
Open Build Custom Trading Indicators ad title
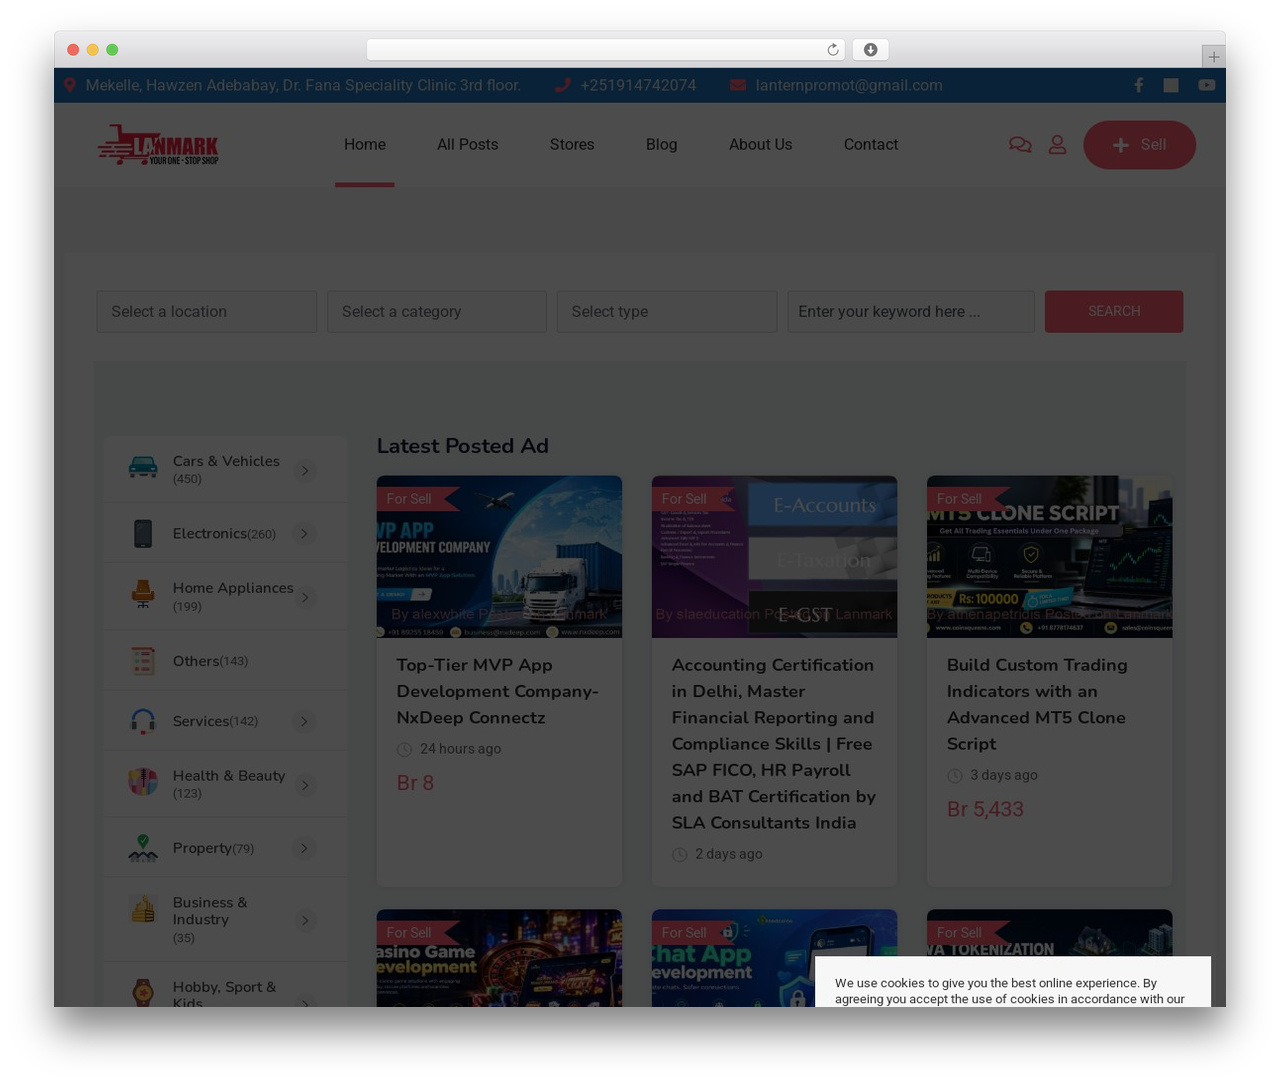pyautogui.click(x=1037, y=704)
